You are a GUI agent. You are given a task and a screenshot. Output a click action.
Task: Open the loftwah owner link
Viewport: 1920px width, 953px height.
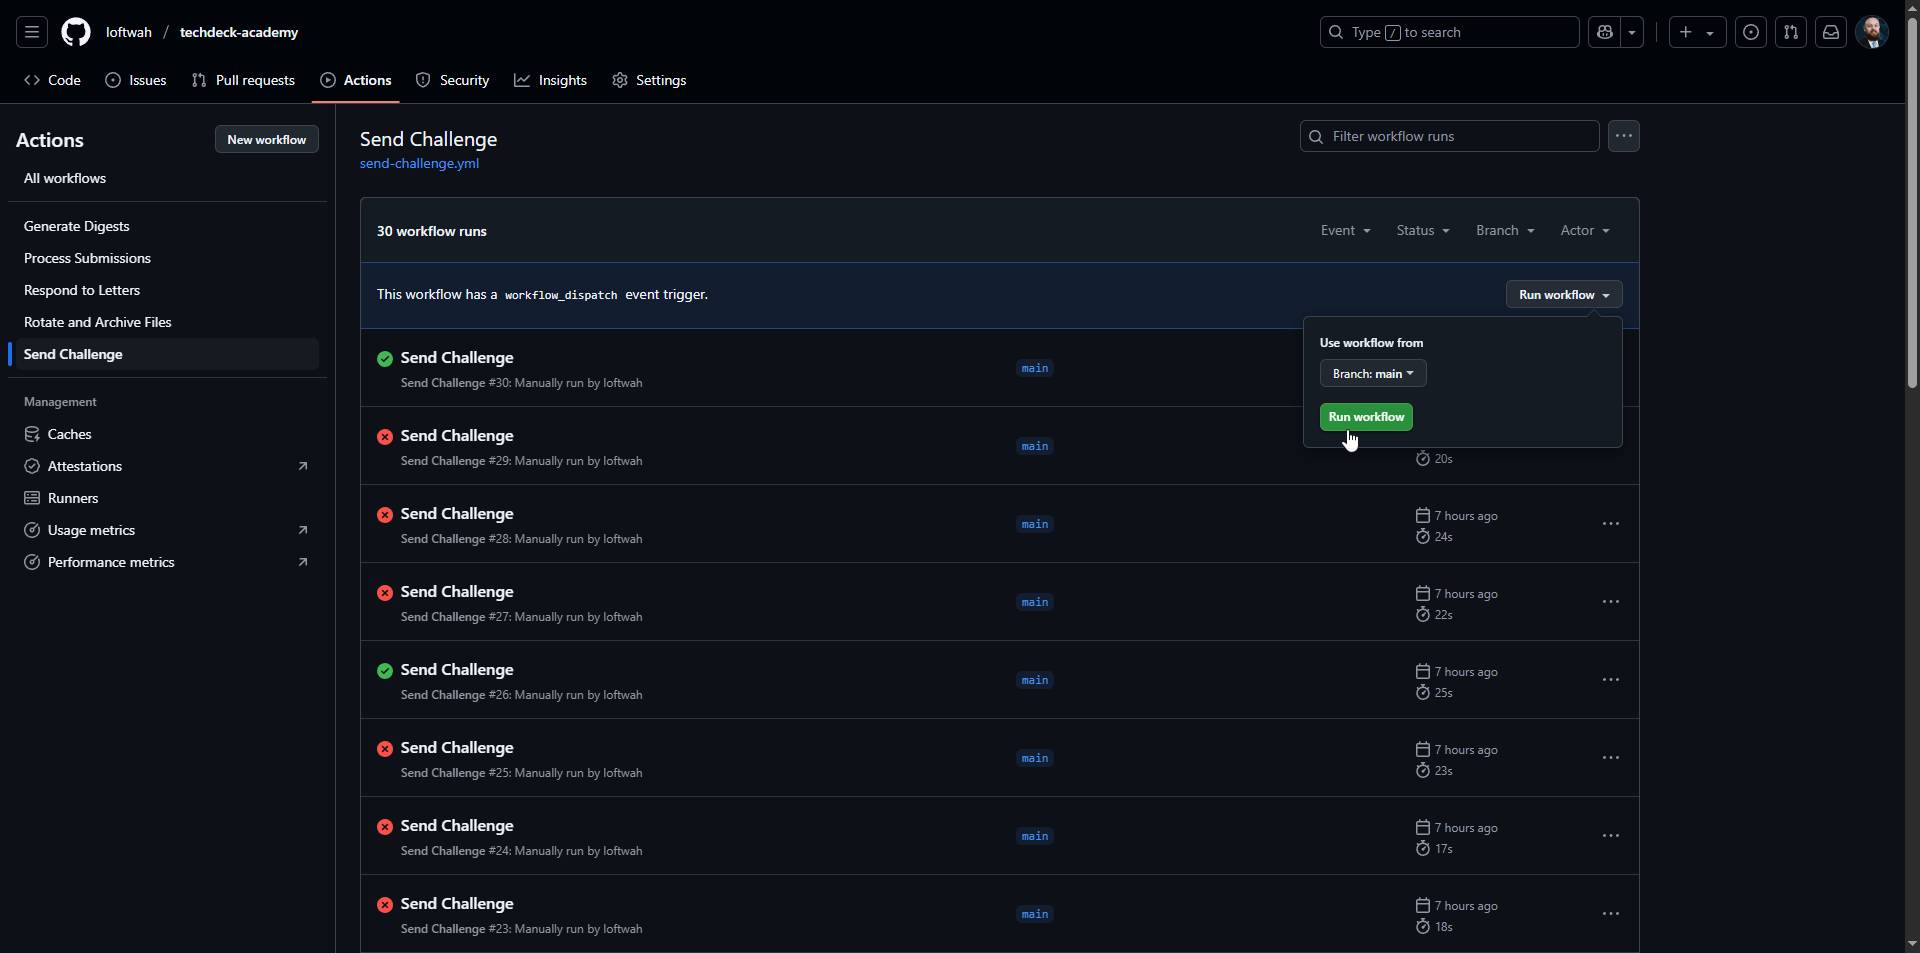(129, 32)
